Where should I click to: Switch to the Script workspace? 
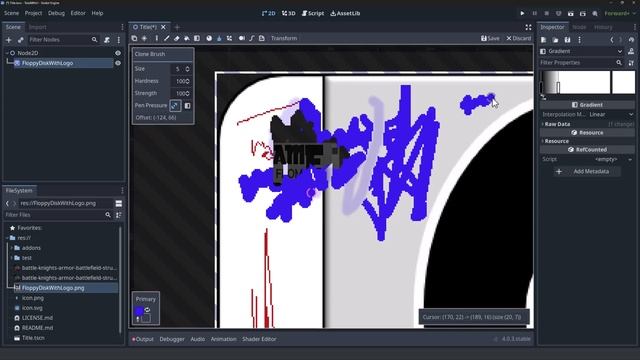313,13
